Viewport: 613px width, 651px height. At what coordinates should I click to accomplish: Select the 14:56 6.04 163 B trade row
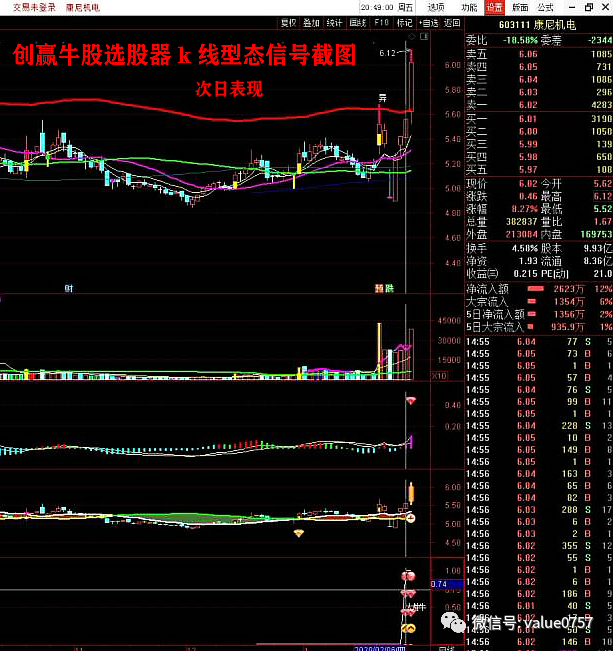[539, 474]
